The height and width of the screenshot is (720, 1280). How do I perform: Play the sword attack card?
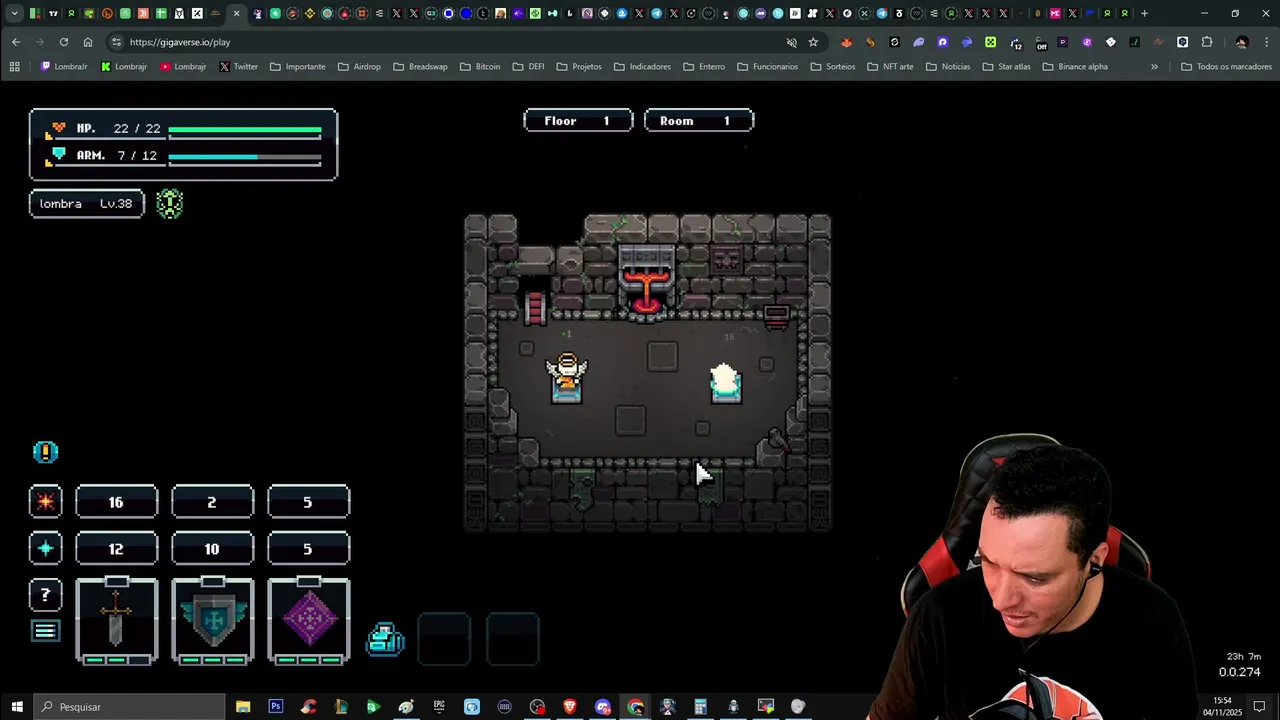(116, 620)
